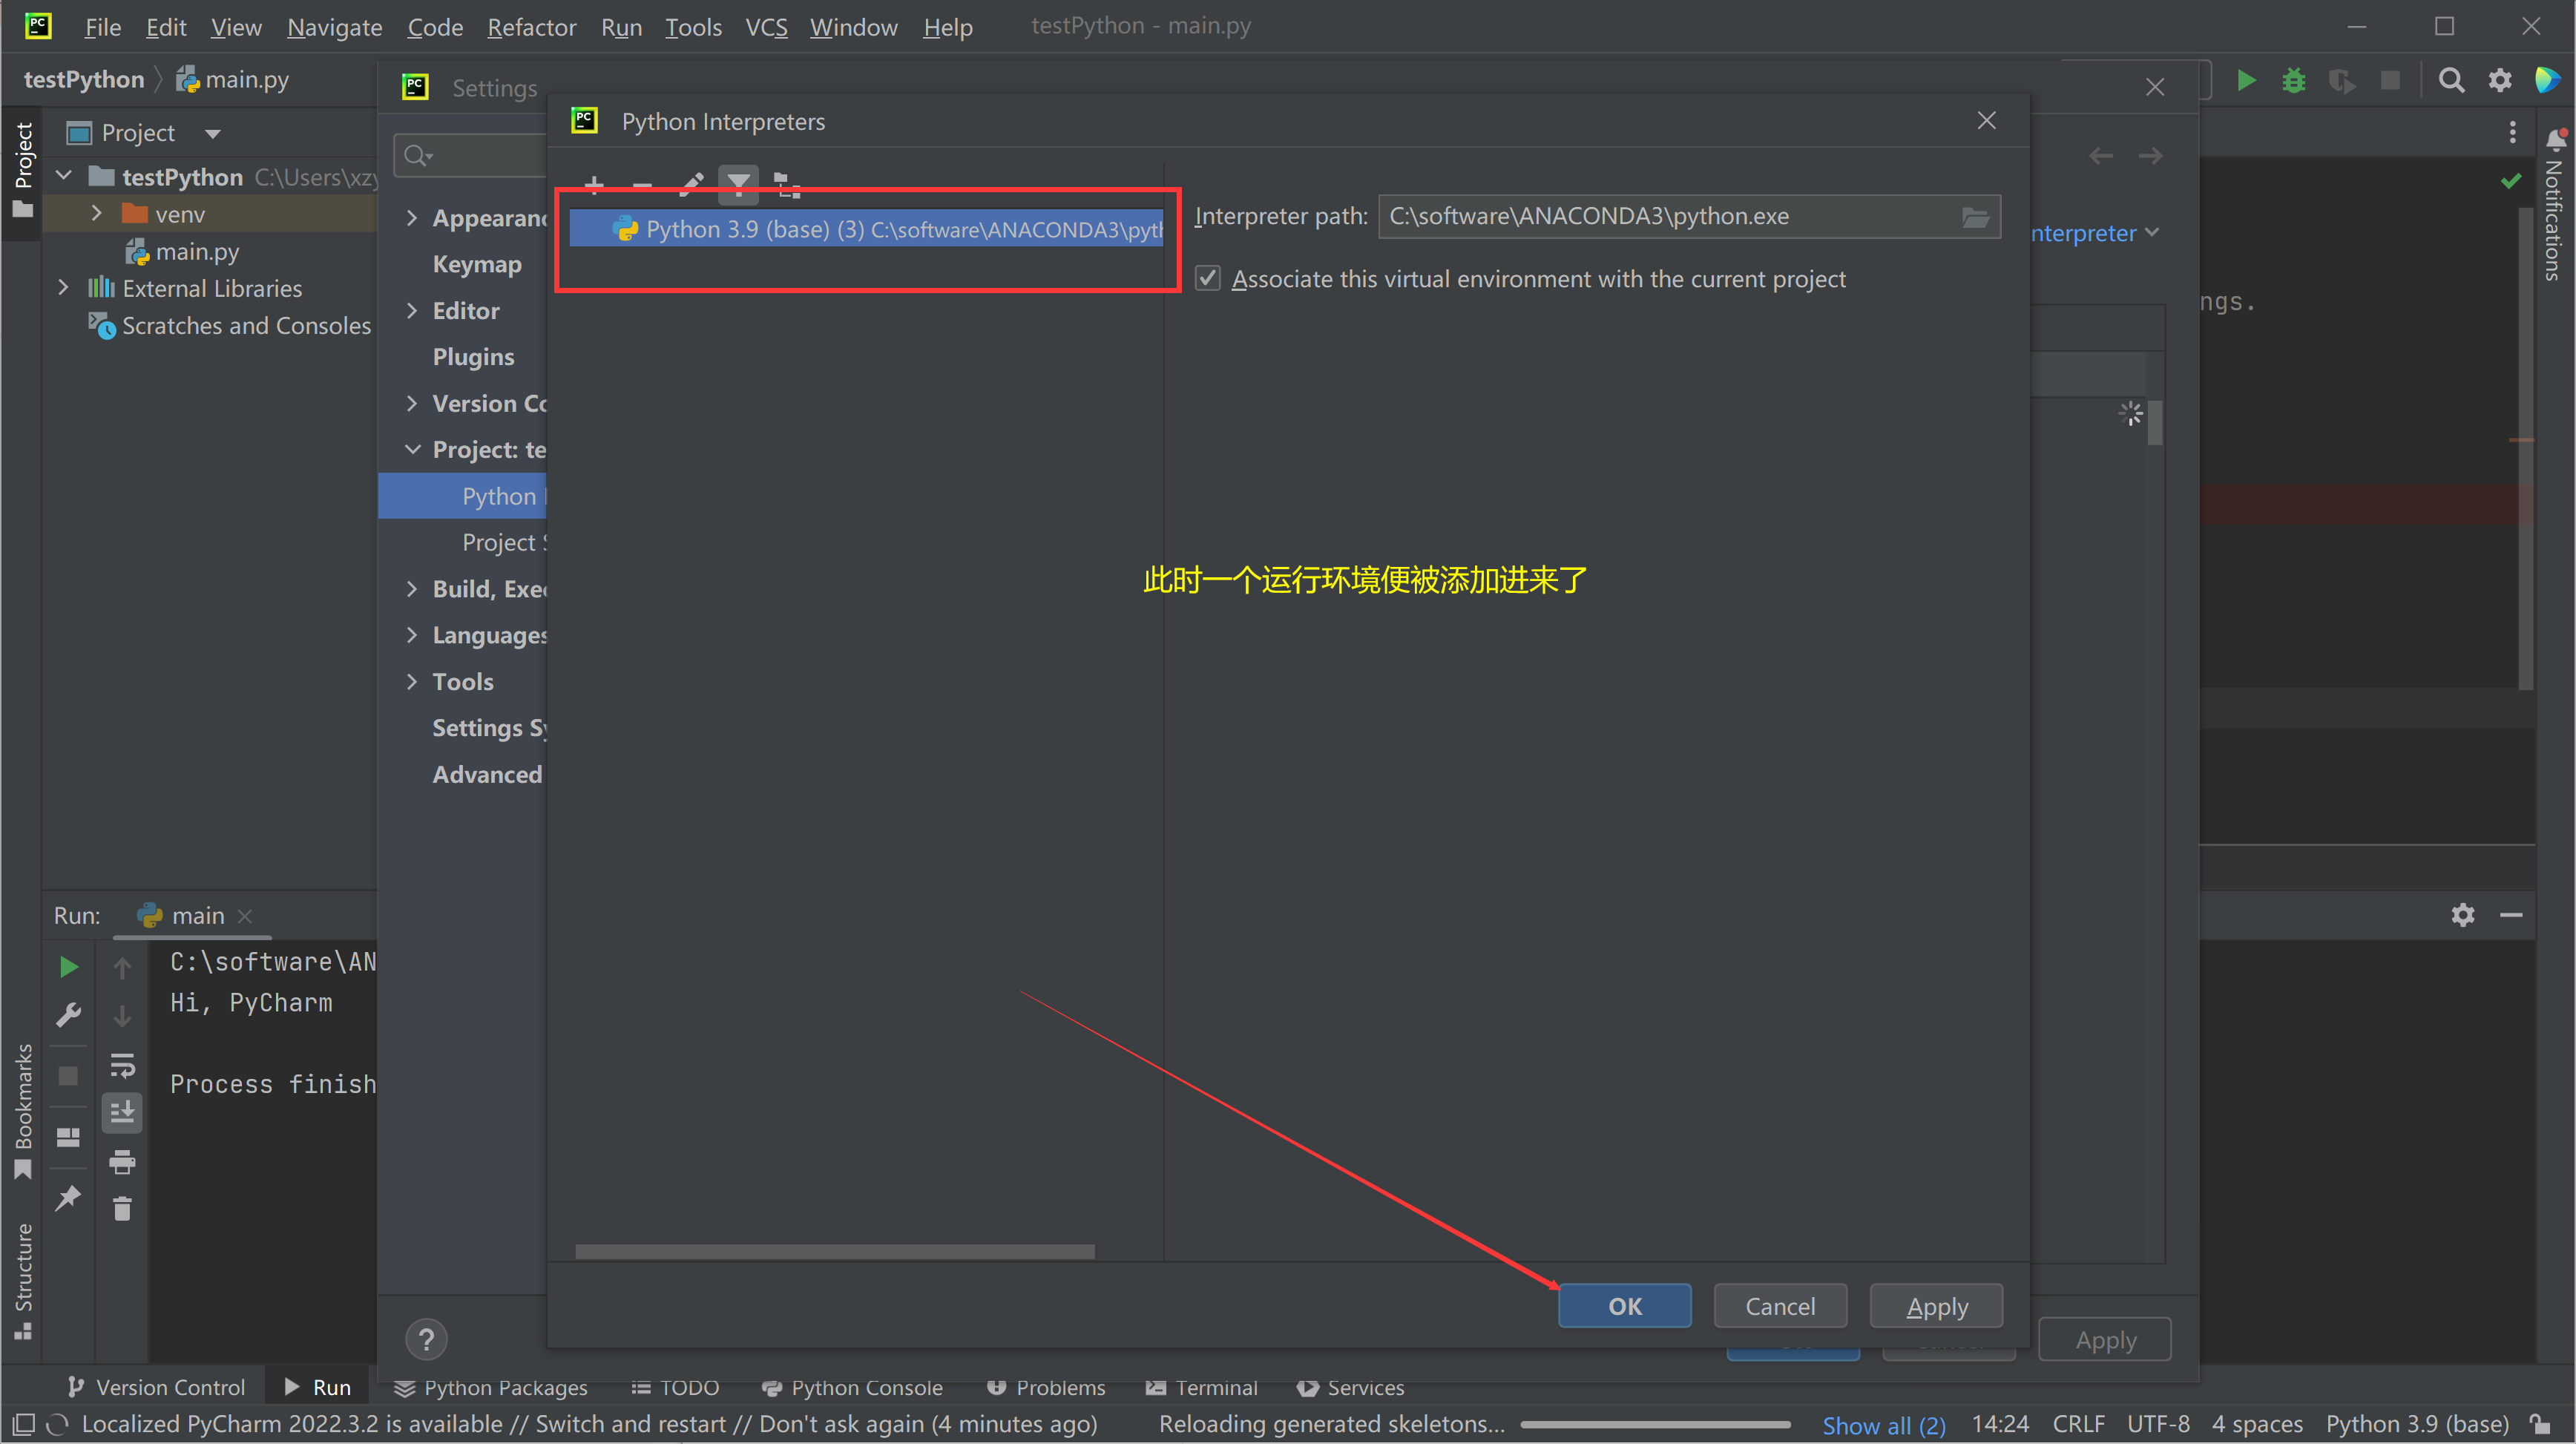Toggle the filter funnel in Python Interpreters
Viewport: 2576px width, 1444px height.
739,184
